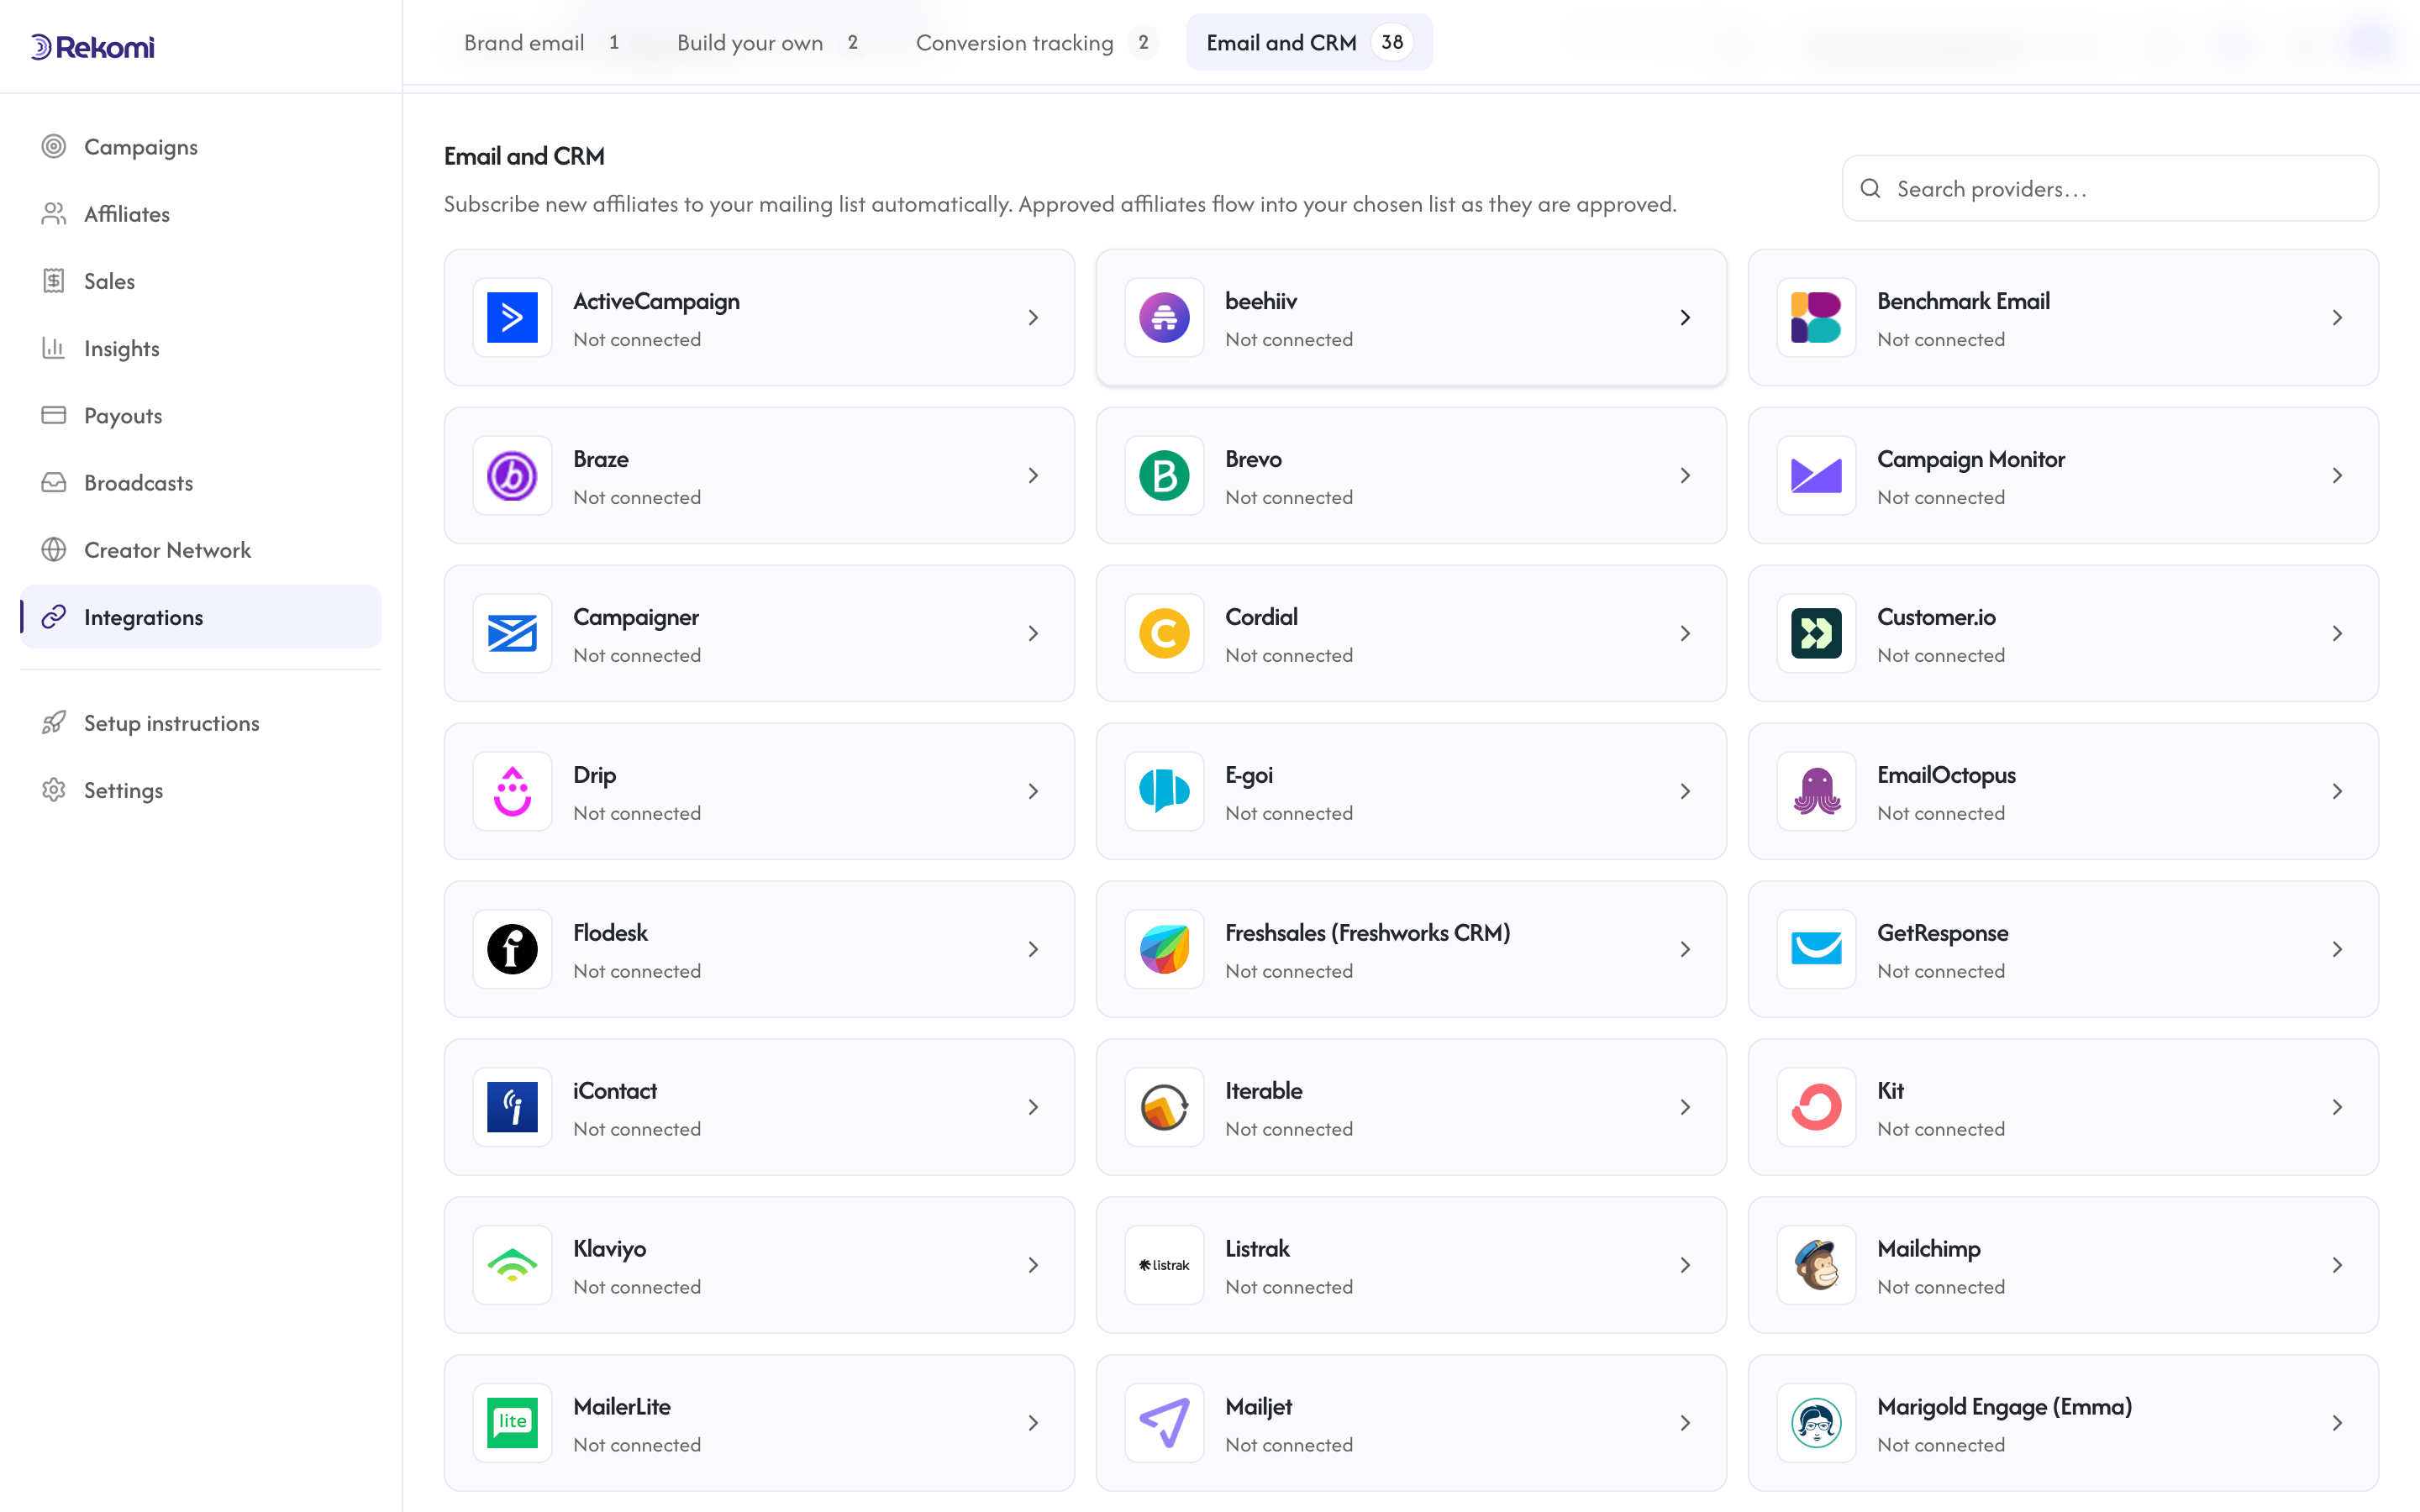
Task: Focus the Search providers field
Action: coord(2110,188)
